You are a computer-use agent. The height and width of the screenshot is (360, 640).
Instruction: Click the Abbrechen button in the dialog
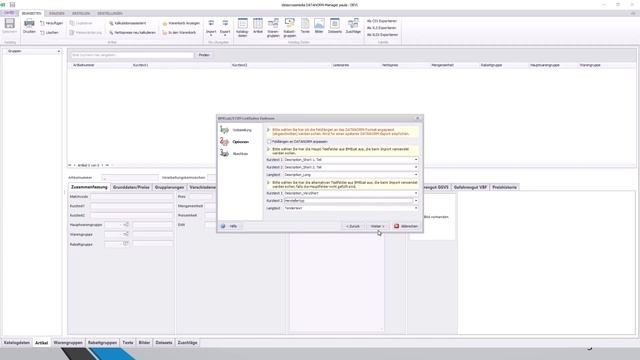(x=406, y=226)
